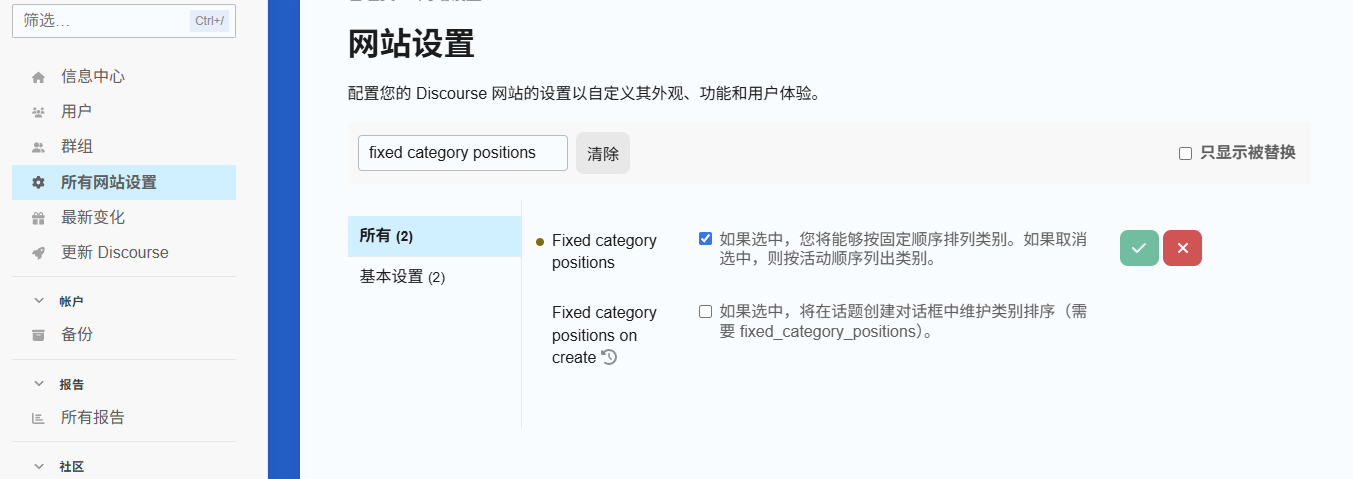
Task: Collapse the 报告 sidebar section
Action: 39,383
